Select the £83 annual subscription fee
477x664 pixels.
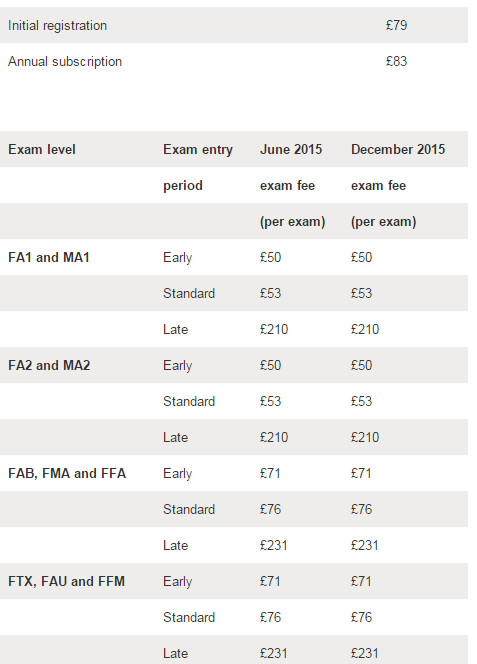point(397,61)
